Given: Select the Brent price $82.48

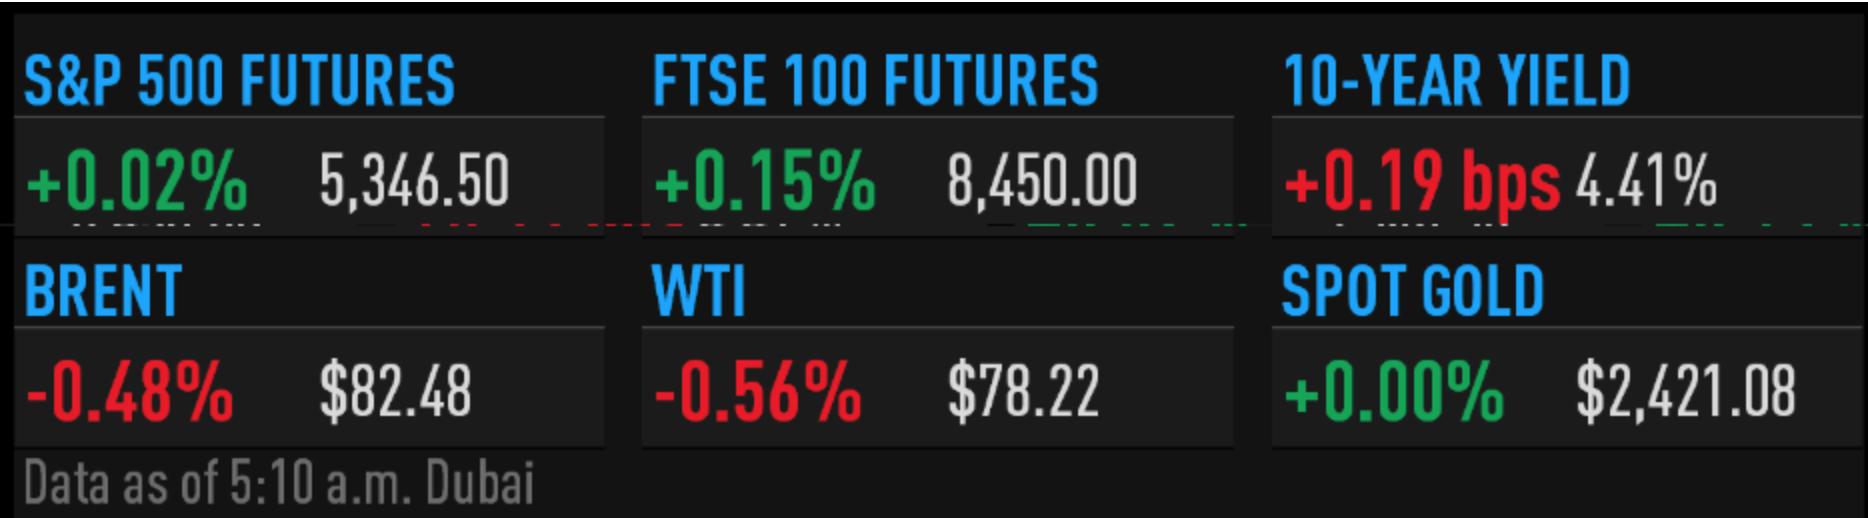Looking at the screenshot, I should [395, 391].
